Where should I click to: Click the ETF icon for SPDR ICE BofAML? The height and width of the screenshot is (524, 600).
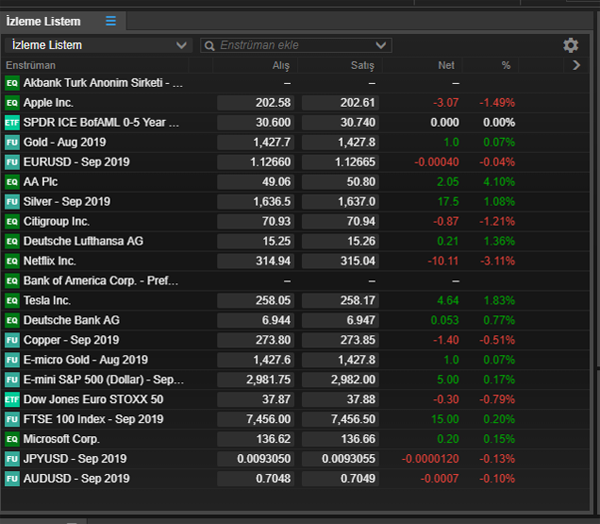[12, 122]
